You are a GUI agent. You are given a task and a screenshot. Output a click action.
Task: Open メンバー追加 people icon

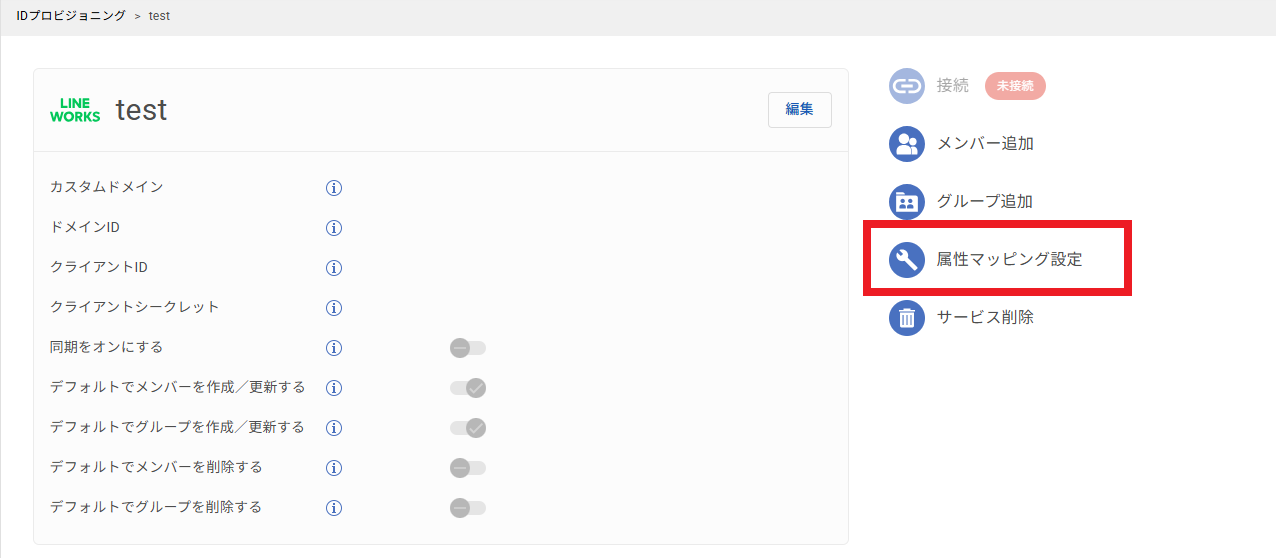pos(907,144)
